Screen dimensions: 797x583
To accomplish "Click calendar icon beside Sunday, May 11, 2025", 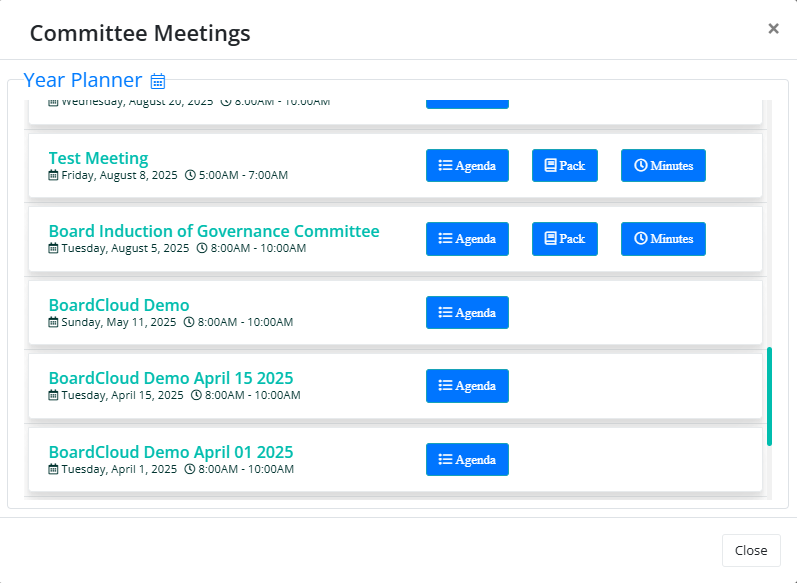I will pyautogui.click(x=53, y=322).
